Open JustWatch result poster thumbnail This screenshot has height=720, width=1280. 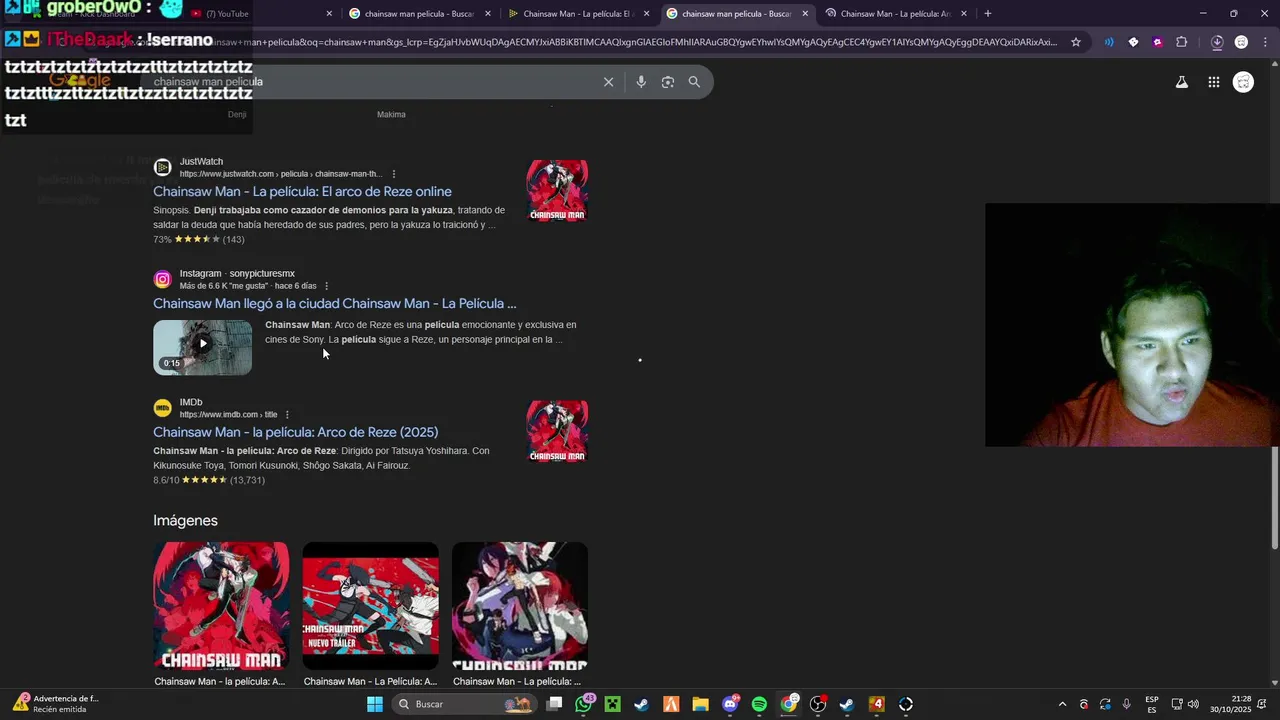click(557, 190)
